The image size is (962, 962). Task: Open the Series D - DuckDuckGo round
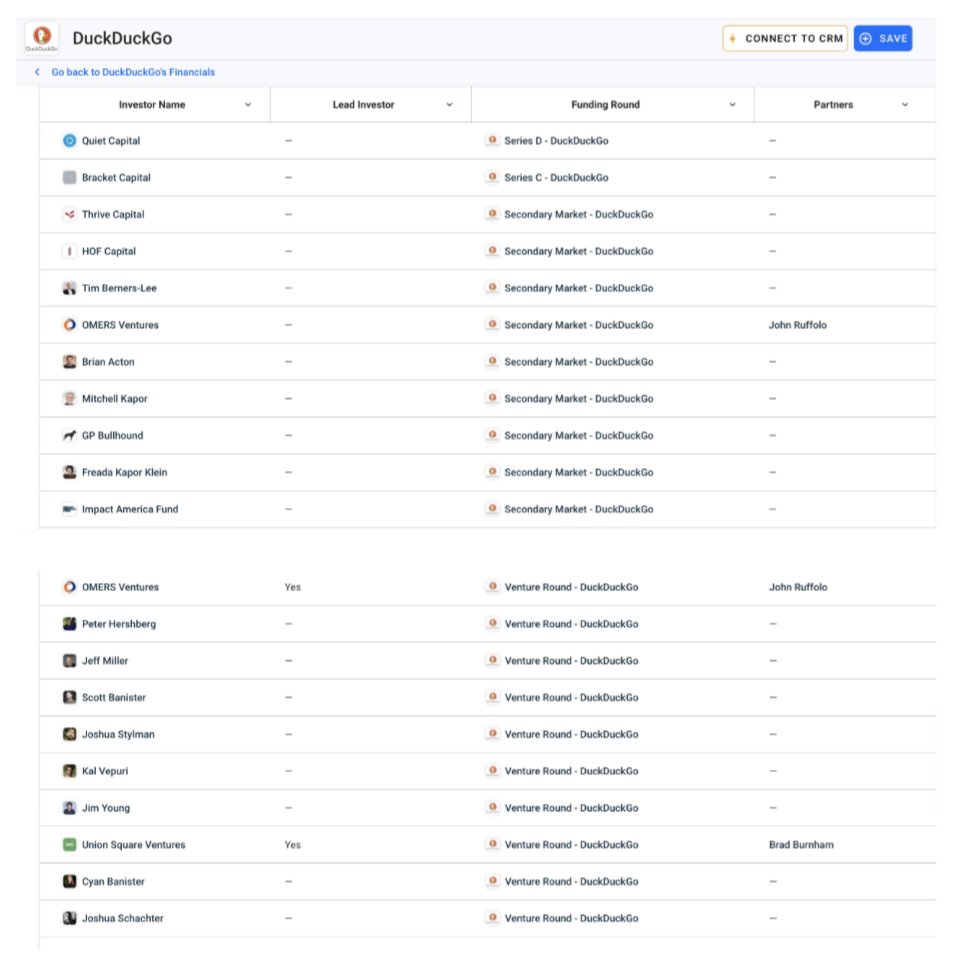556,140
